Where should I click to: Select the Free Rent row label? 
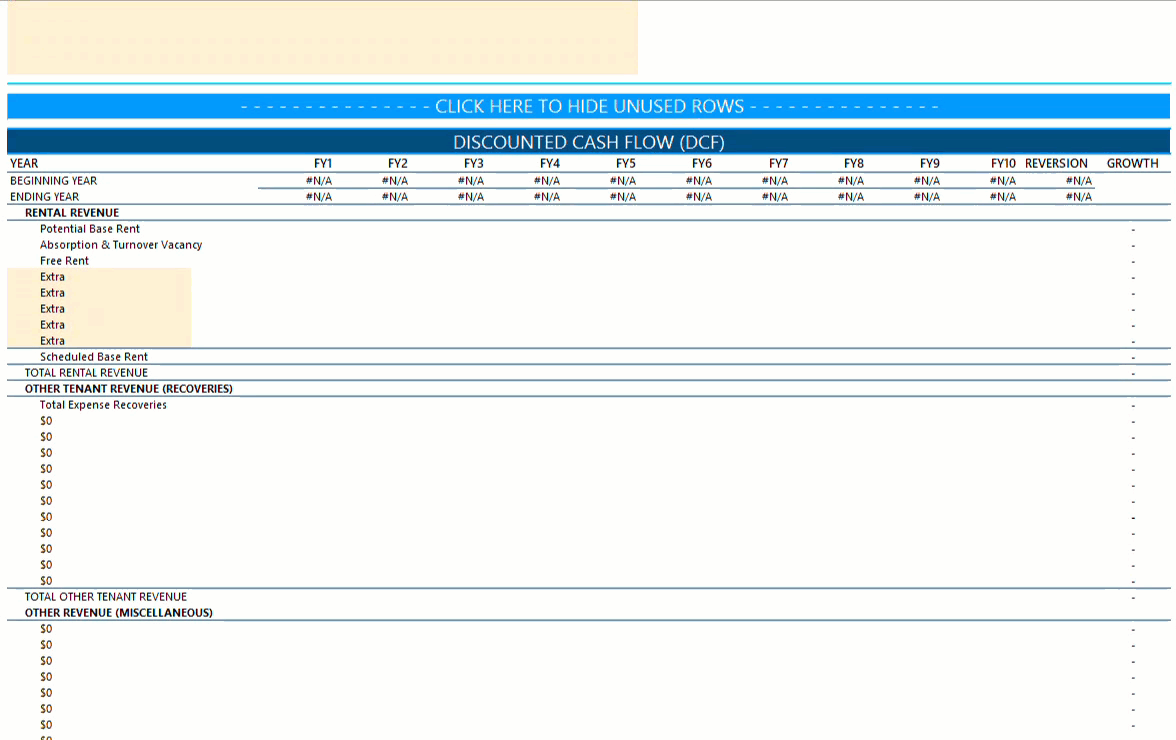pos(64,261)
